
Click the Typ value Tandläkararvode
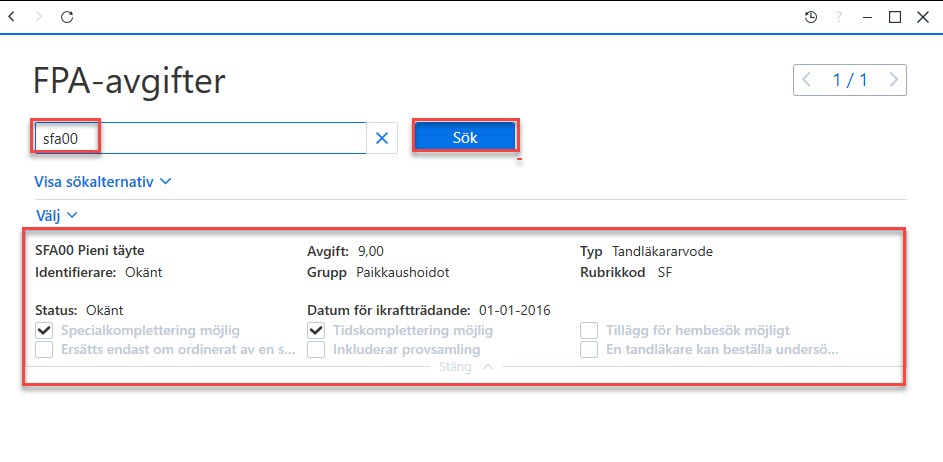662,251
